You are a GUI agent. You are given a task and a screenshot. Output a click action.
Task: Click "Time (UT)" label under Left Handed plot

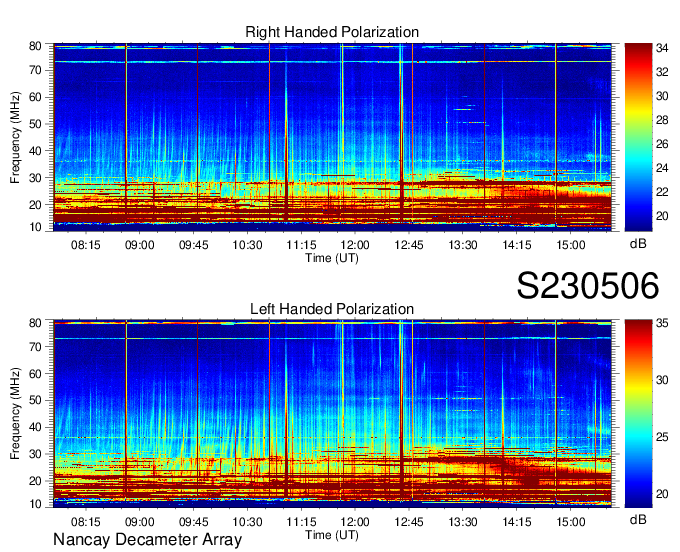click(332, 535)
